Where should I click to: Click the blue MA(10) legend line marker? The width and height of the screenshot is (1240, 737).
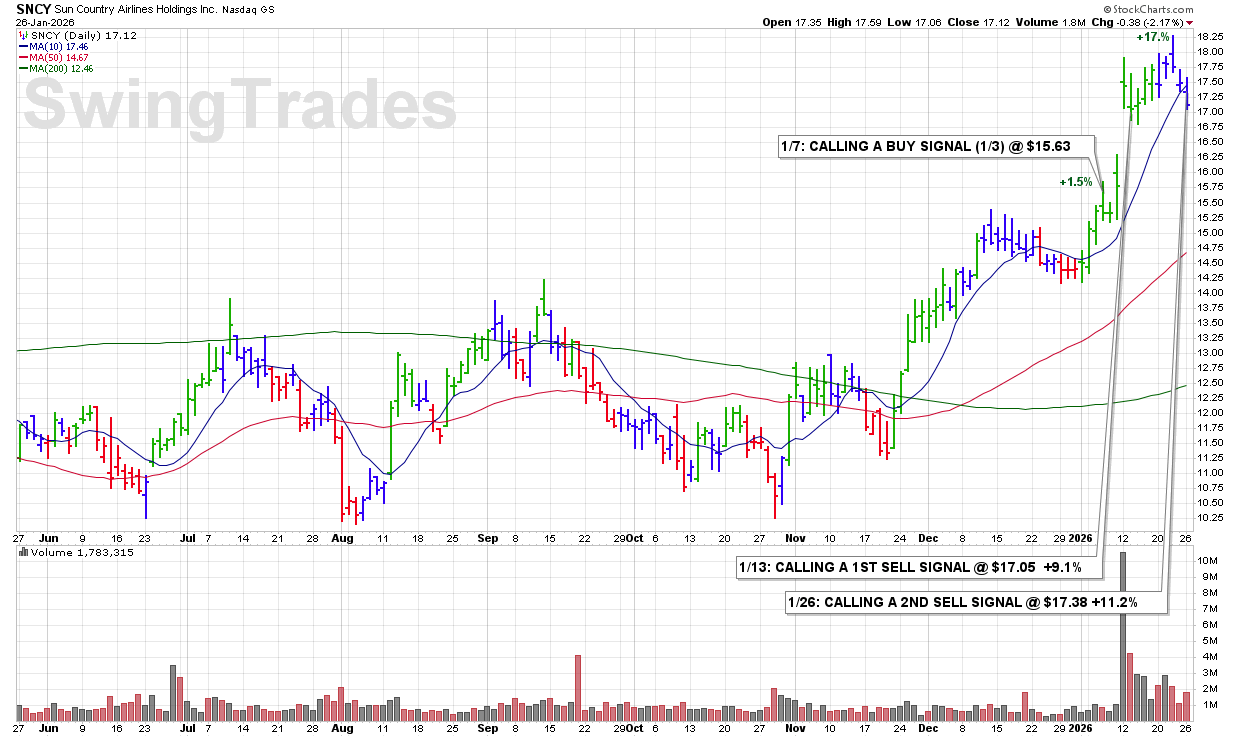click(x=25, y=46)
